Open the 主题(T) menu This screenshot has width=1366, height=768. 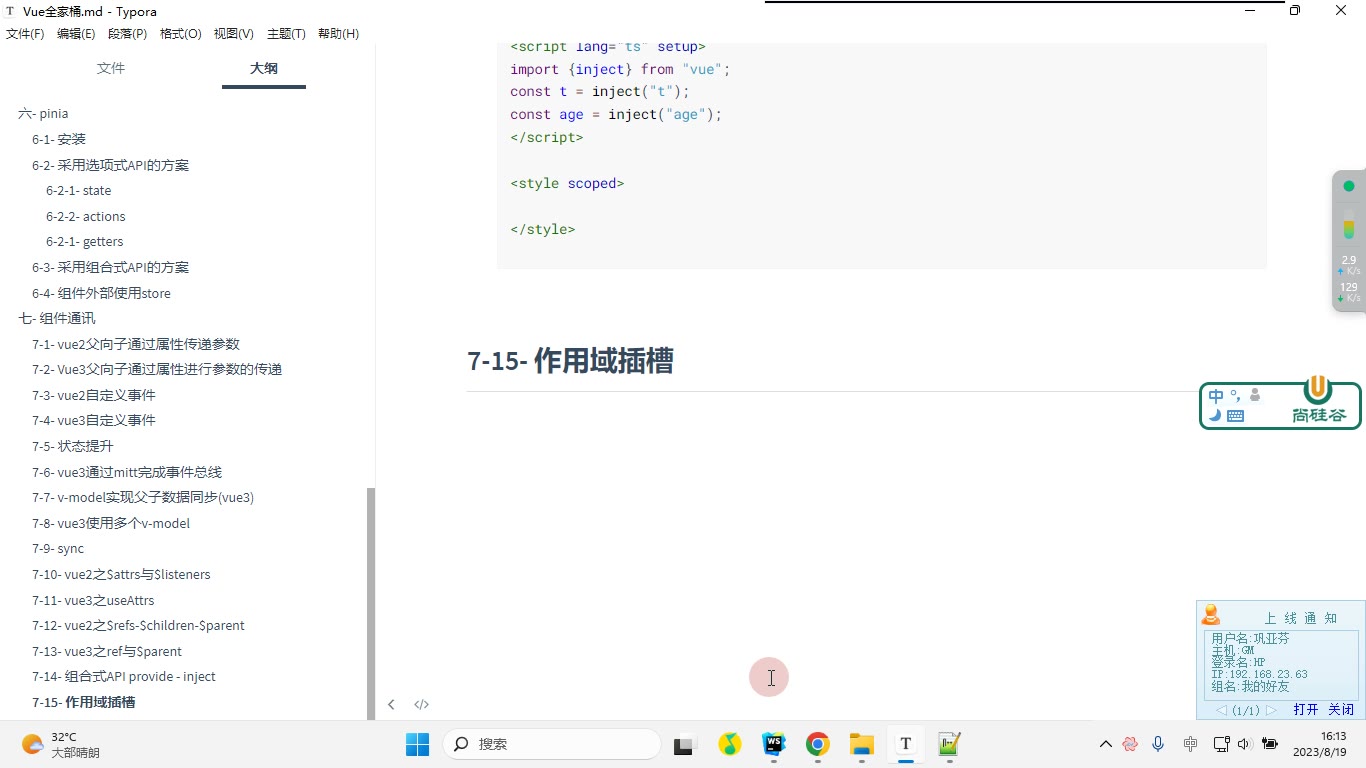(x=286, y=34)
